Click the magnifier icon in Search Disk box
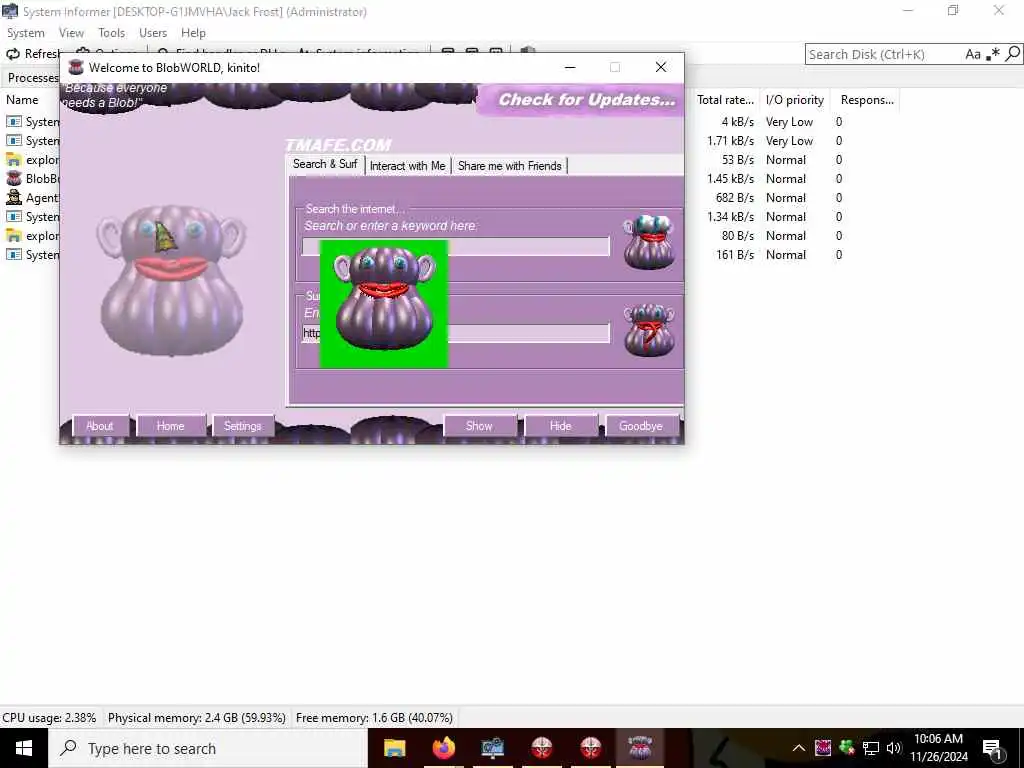The height and width of the screenshot is (768, 1024). [1012, 54]
